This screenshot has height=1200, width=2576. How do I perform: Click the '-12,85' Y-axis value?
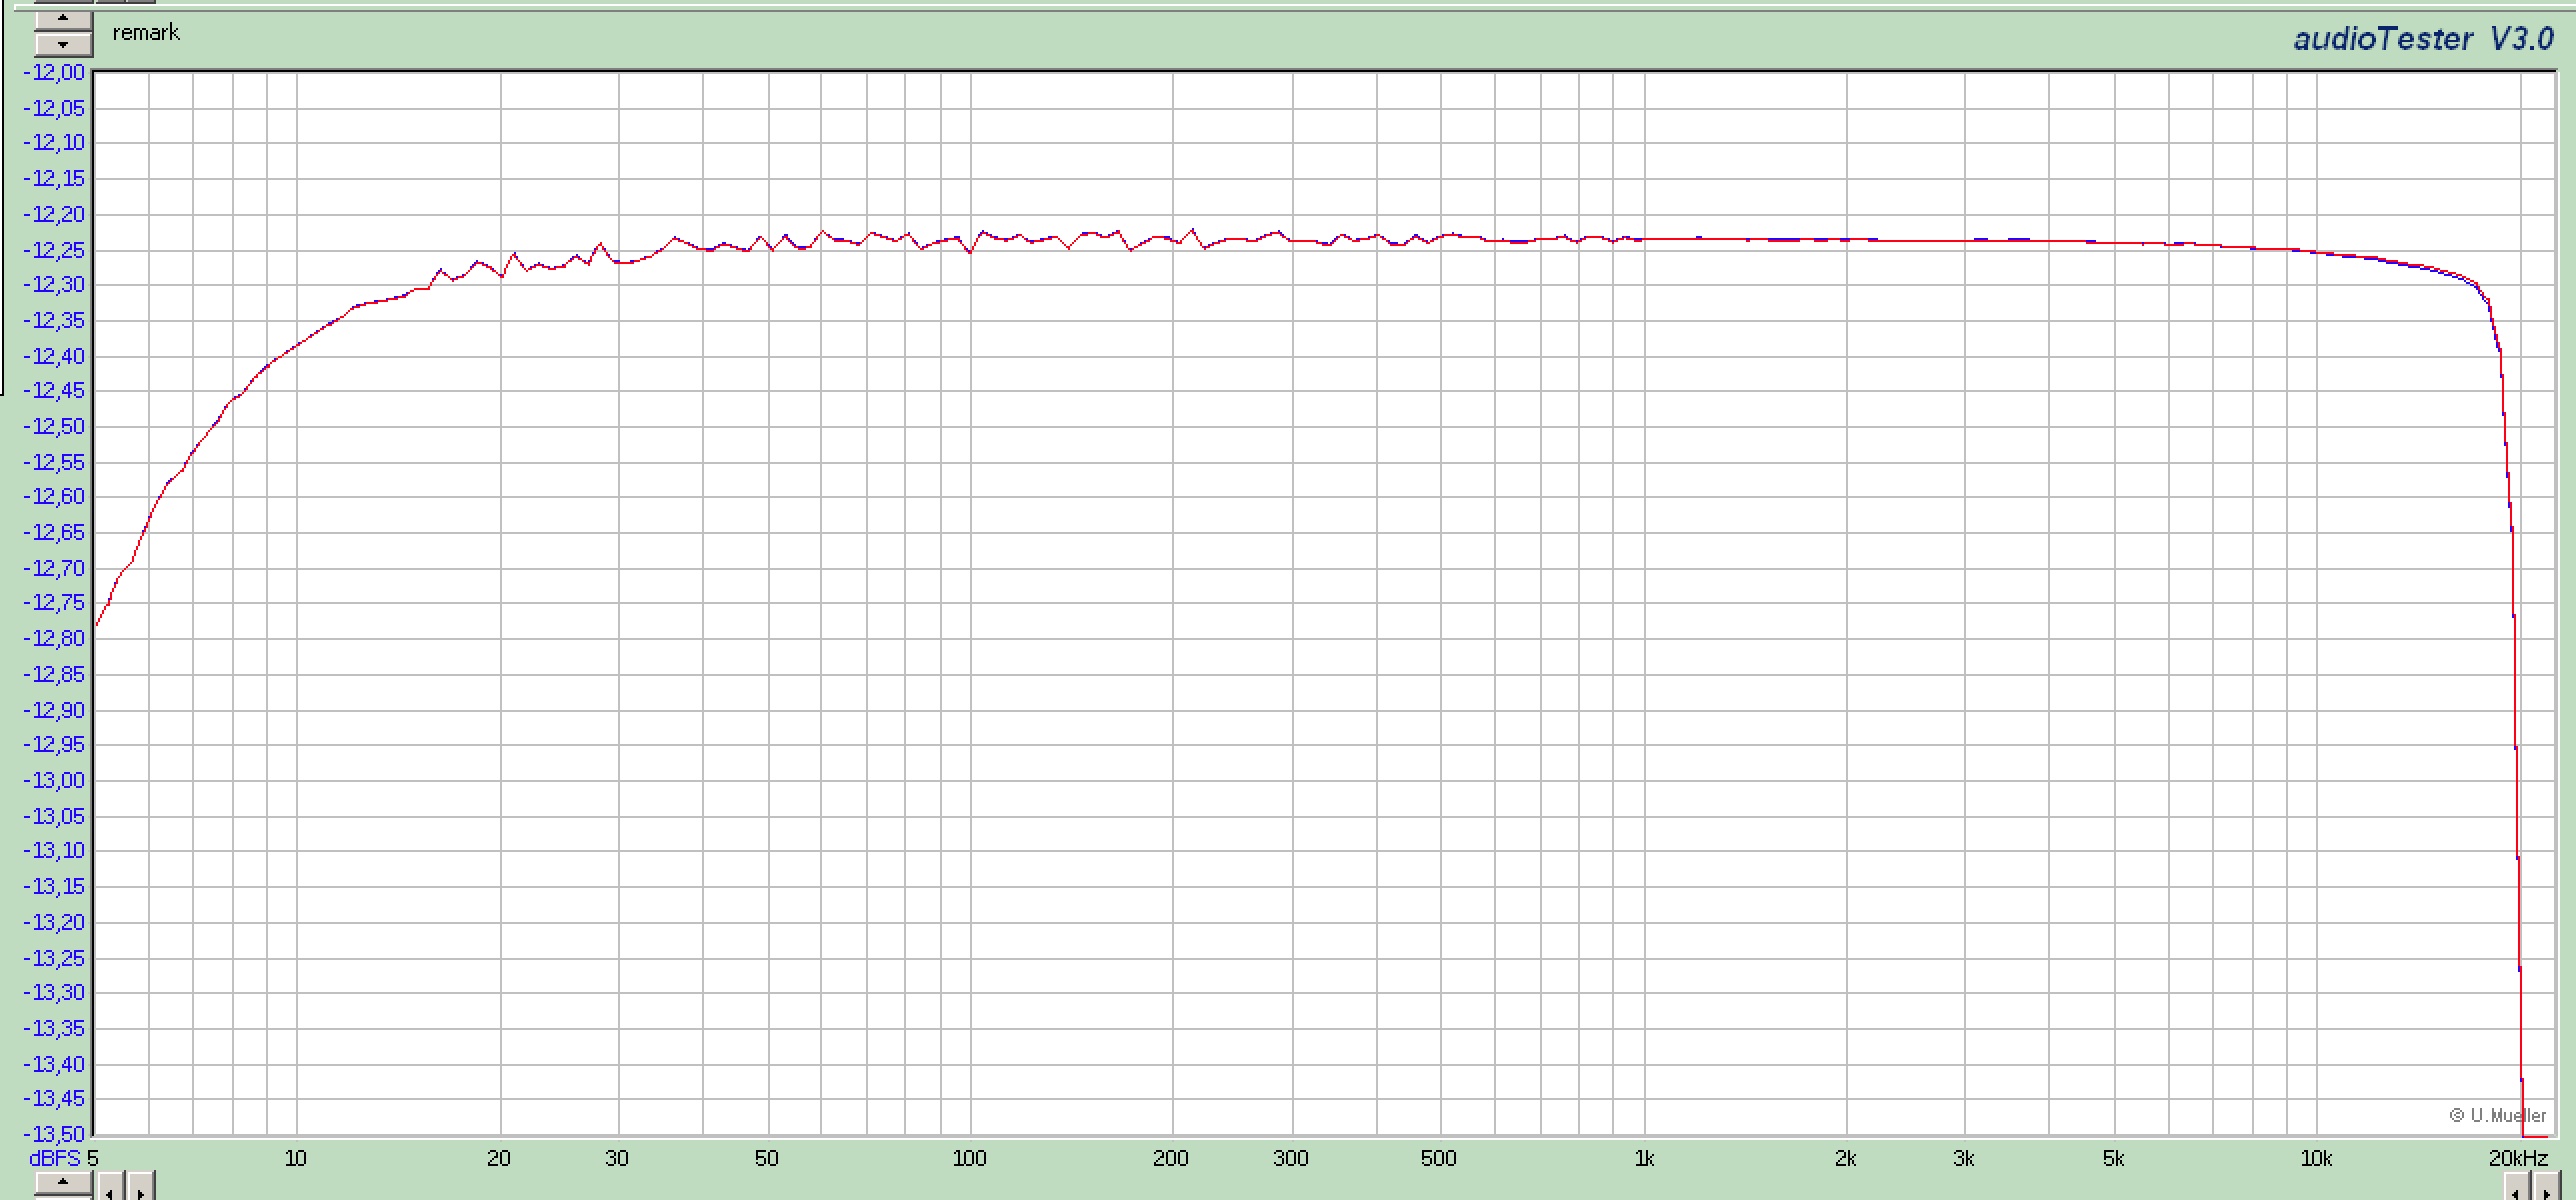click(55, 674)
